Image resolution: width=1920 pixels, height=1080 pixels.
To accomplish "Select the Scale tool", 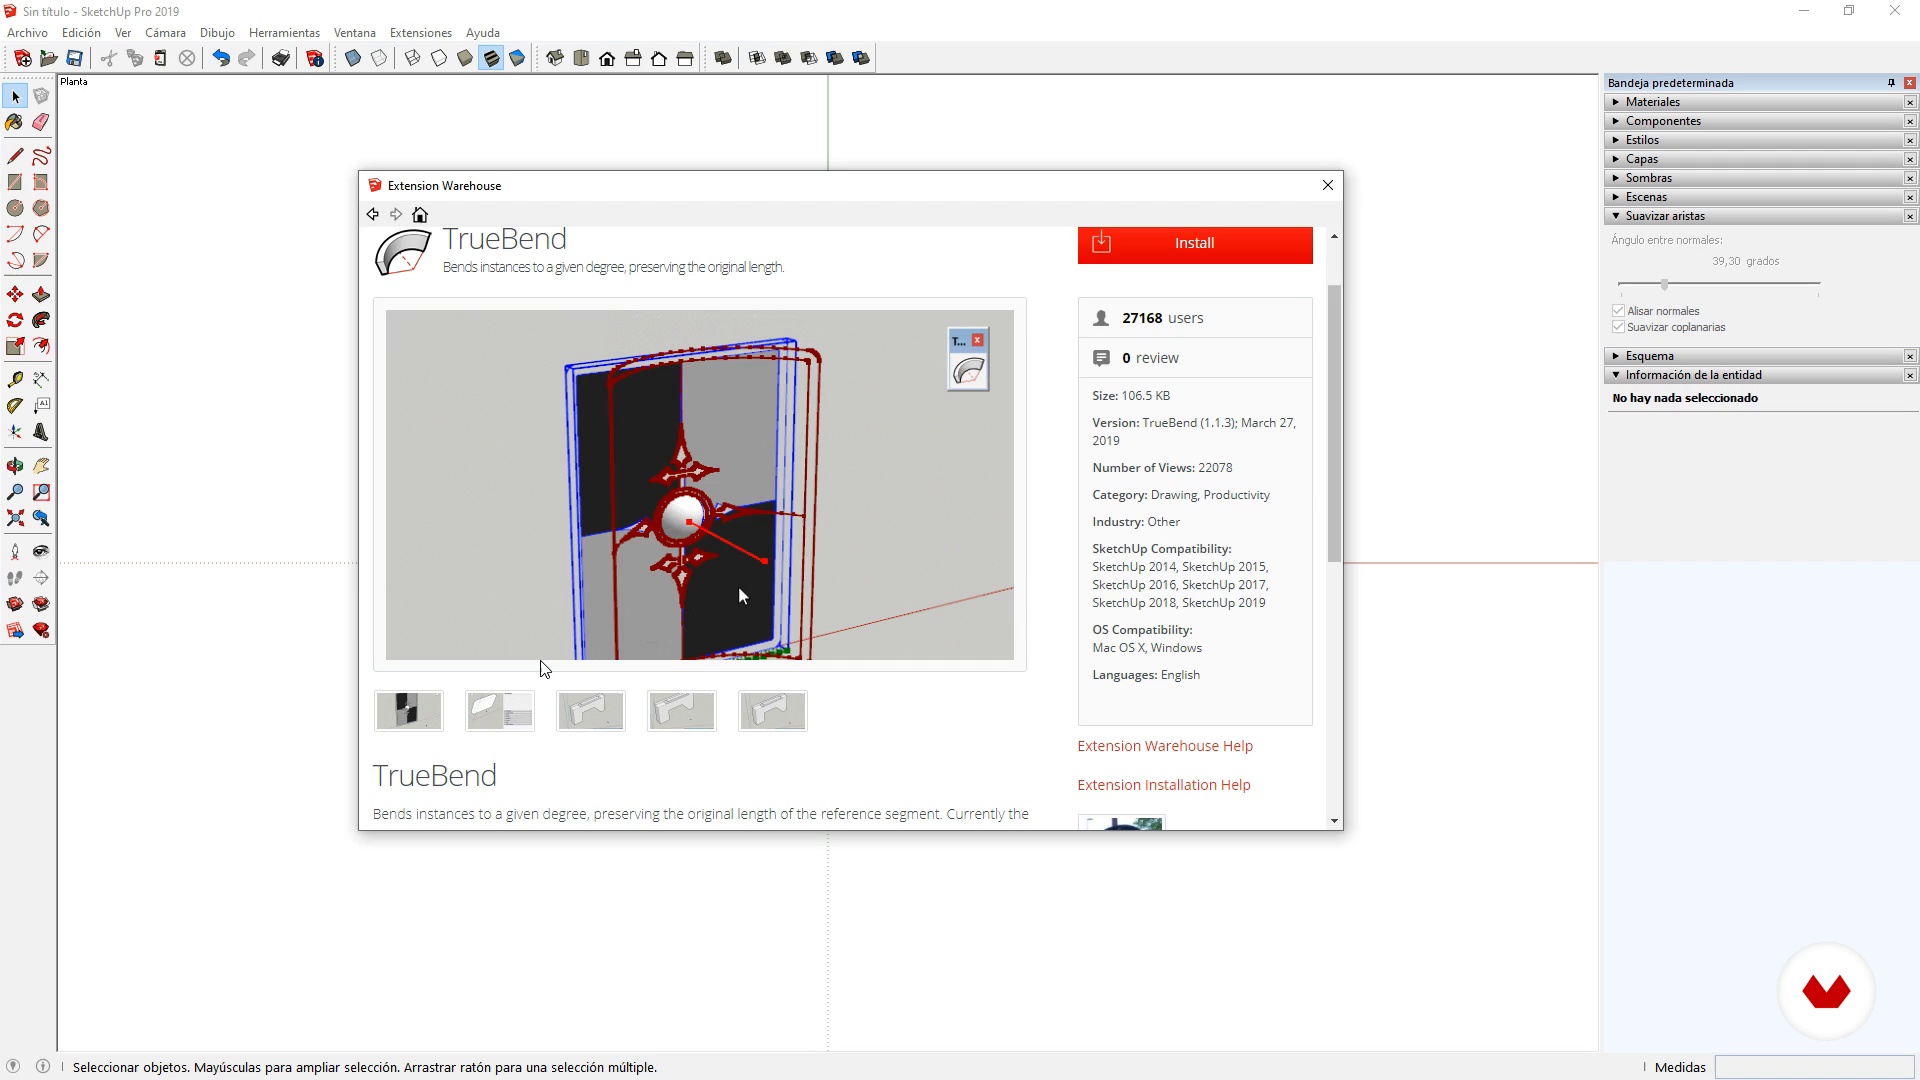I will click(15, 346).
